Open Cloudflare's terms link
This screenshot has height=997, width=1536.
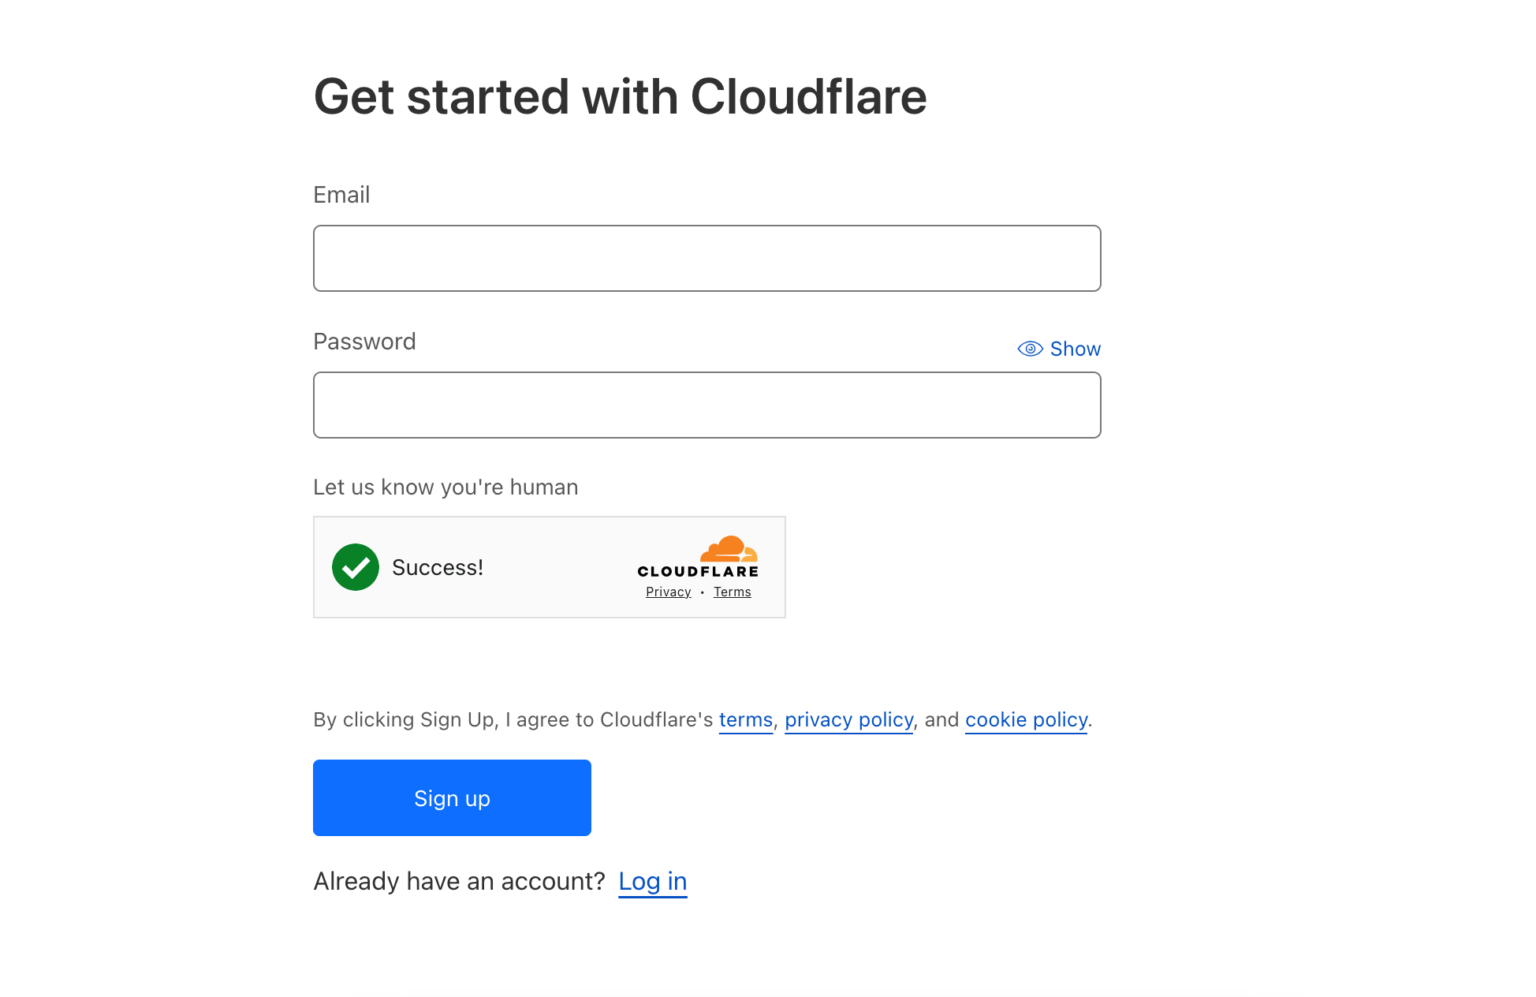coord(745,719)
